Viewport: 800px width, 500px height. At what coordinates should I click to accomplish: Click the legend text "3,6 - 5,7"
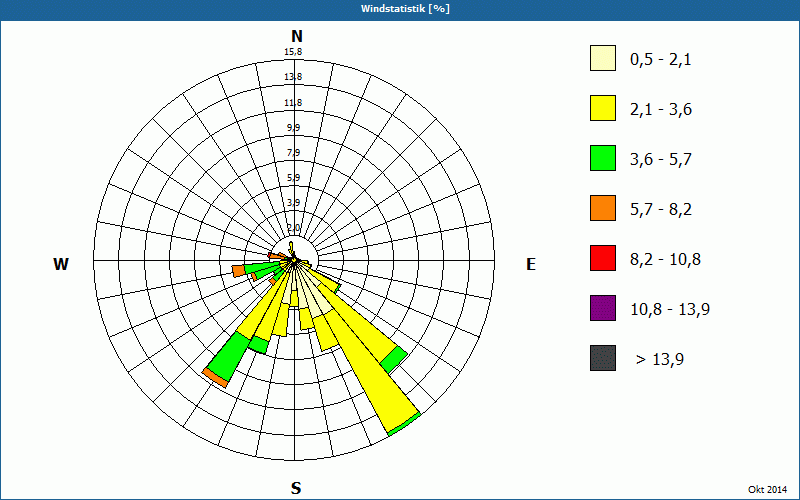point(661,160)
